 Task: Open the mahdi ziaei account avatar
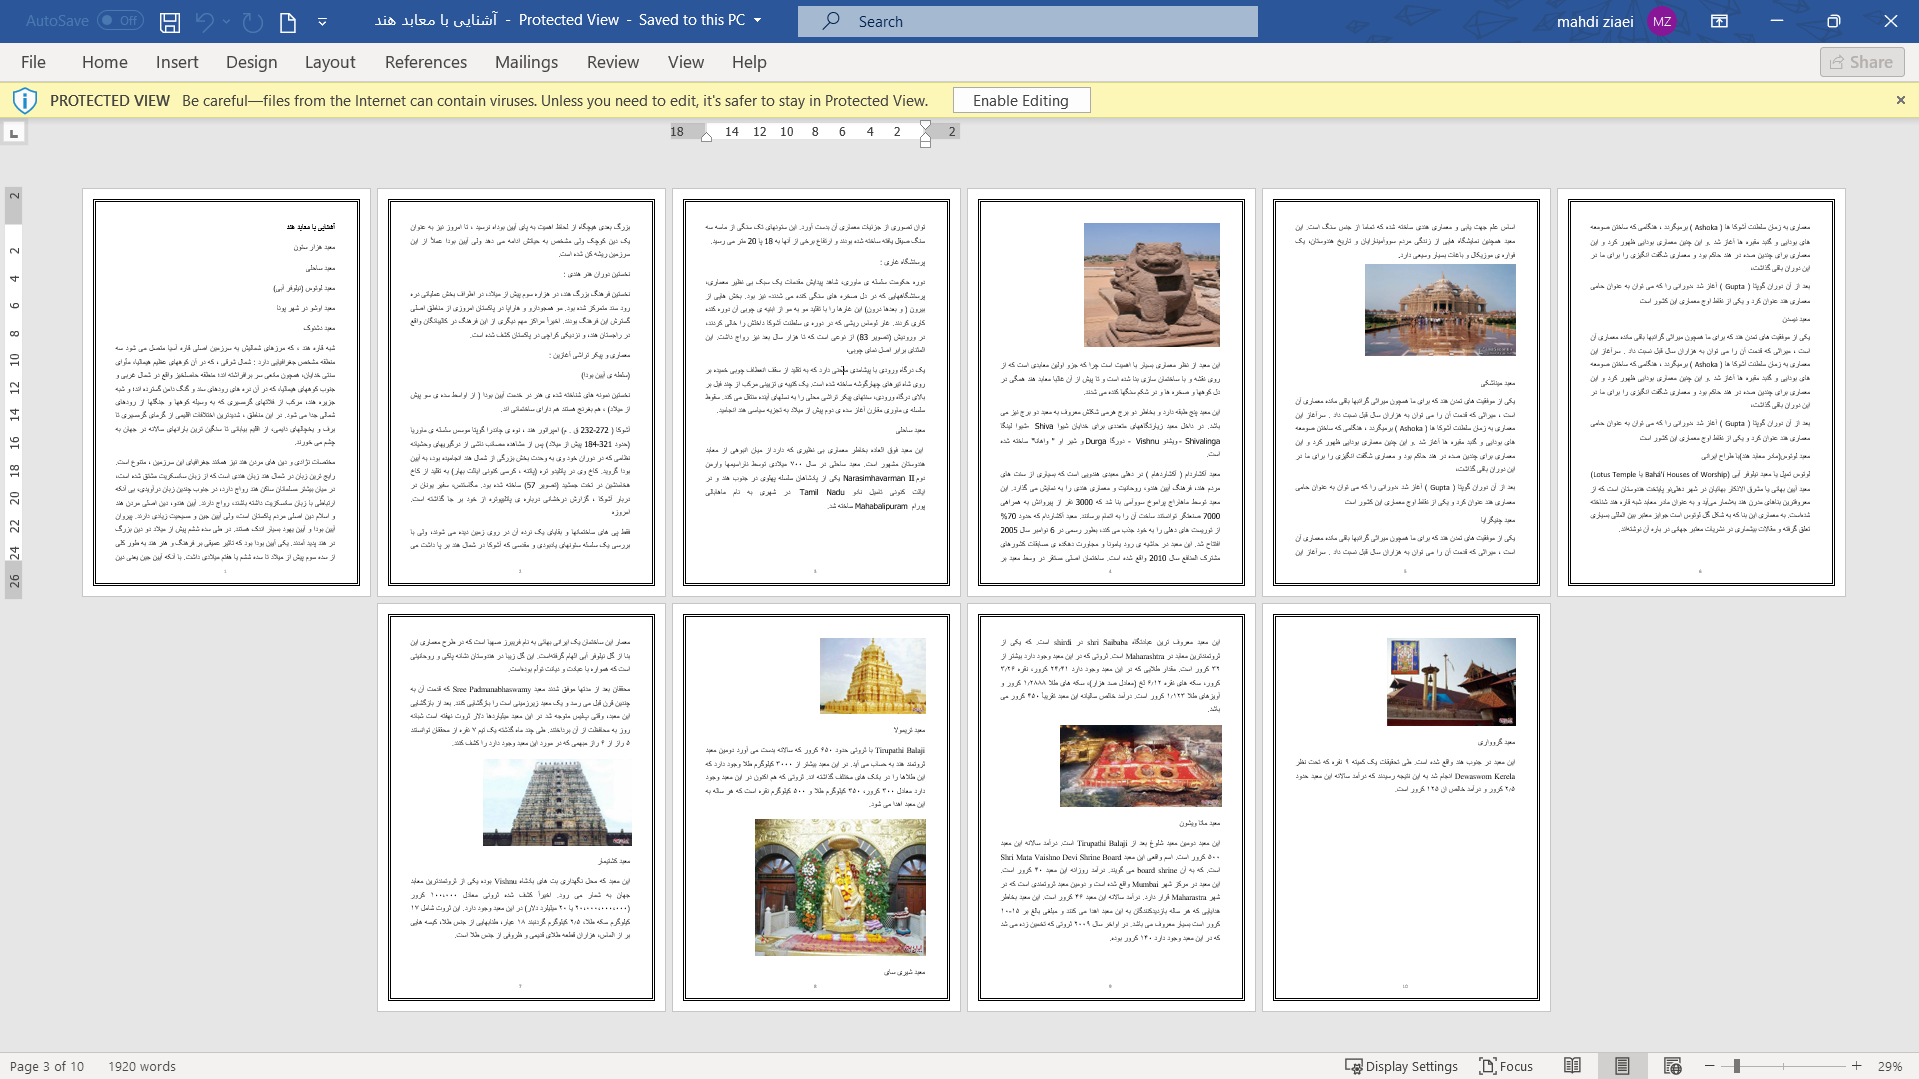click(1662, 21)
